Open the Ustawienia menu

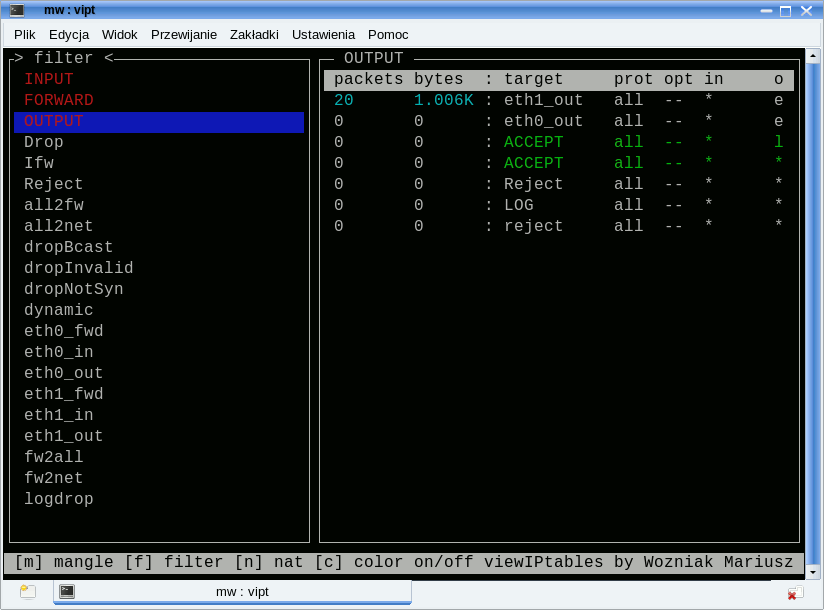point(323,34)
